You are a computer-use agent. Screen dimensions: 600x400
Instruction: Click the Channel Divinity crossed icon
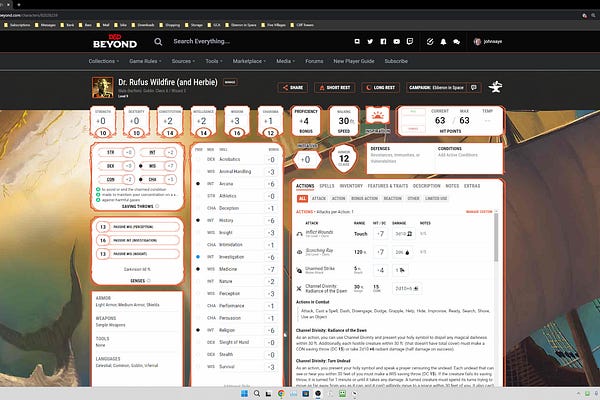pos(299,289)
